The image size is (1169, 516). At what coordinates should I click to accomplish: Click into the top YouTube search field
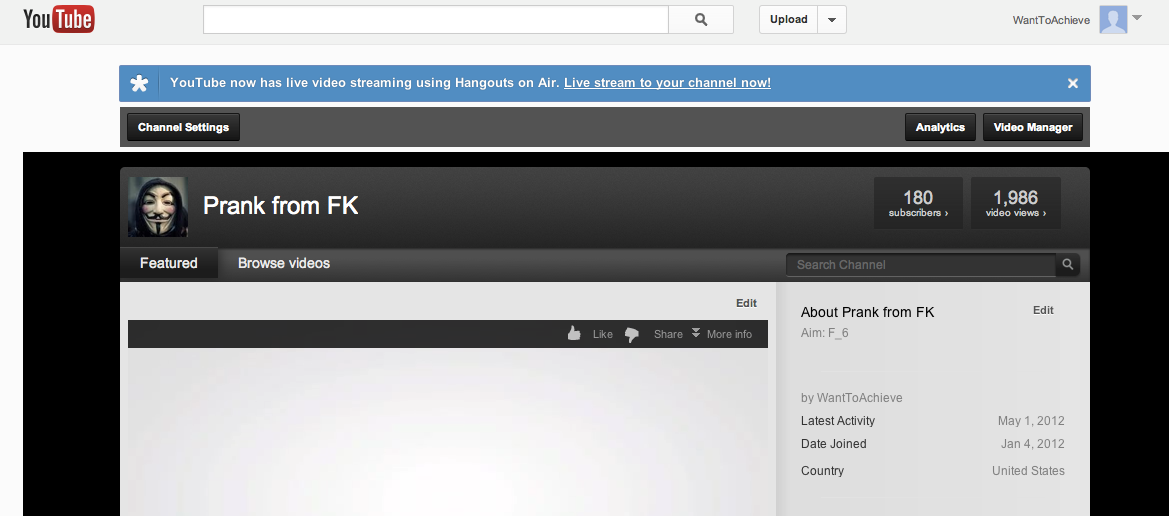coord(436,20)
